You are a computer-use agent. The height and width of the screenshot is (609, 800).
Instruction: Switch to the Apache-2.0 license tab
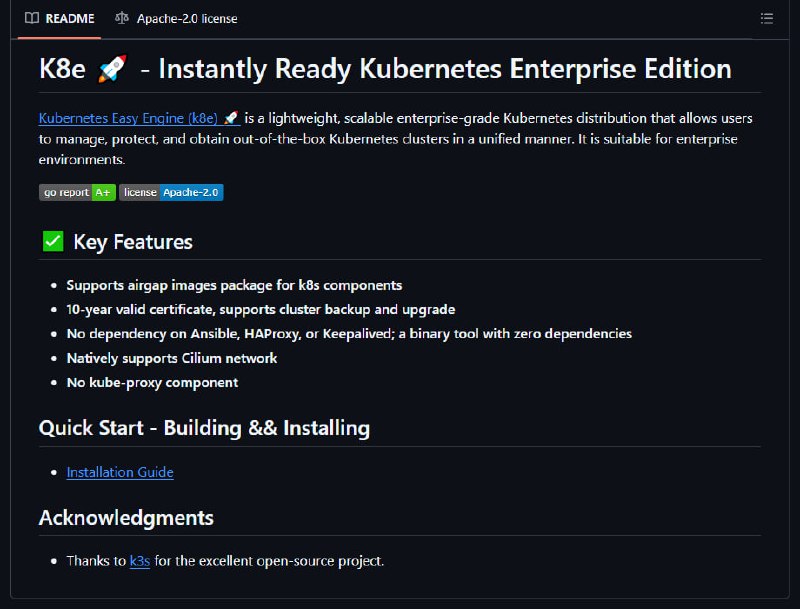point(176,19)
